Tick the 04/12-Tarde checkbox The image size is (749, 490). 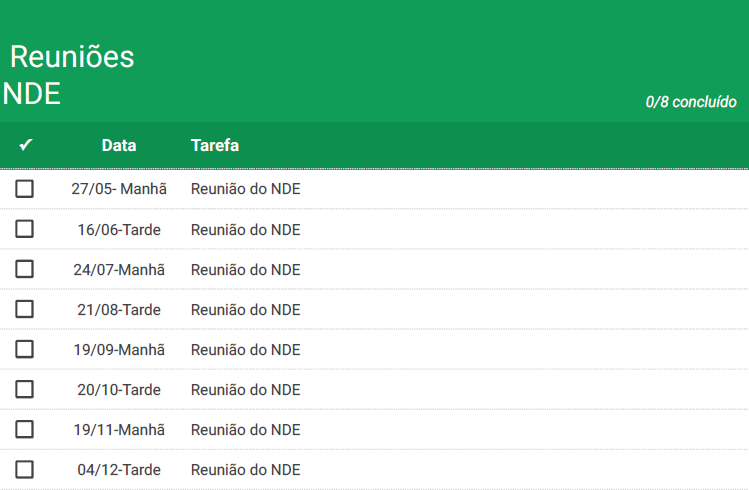(x=24, y=469)
